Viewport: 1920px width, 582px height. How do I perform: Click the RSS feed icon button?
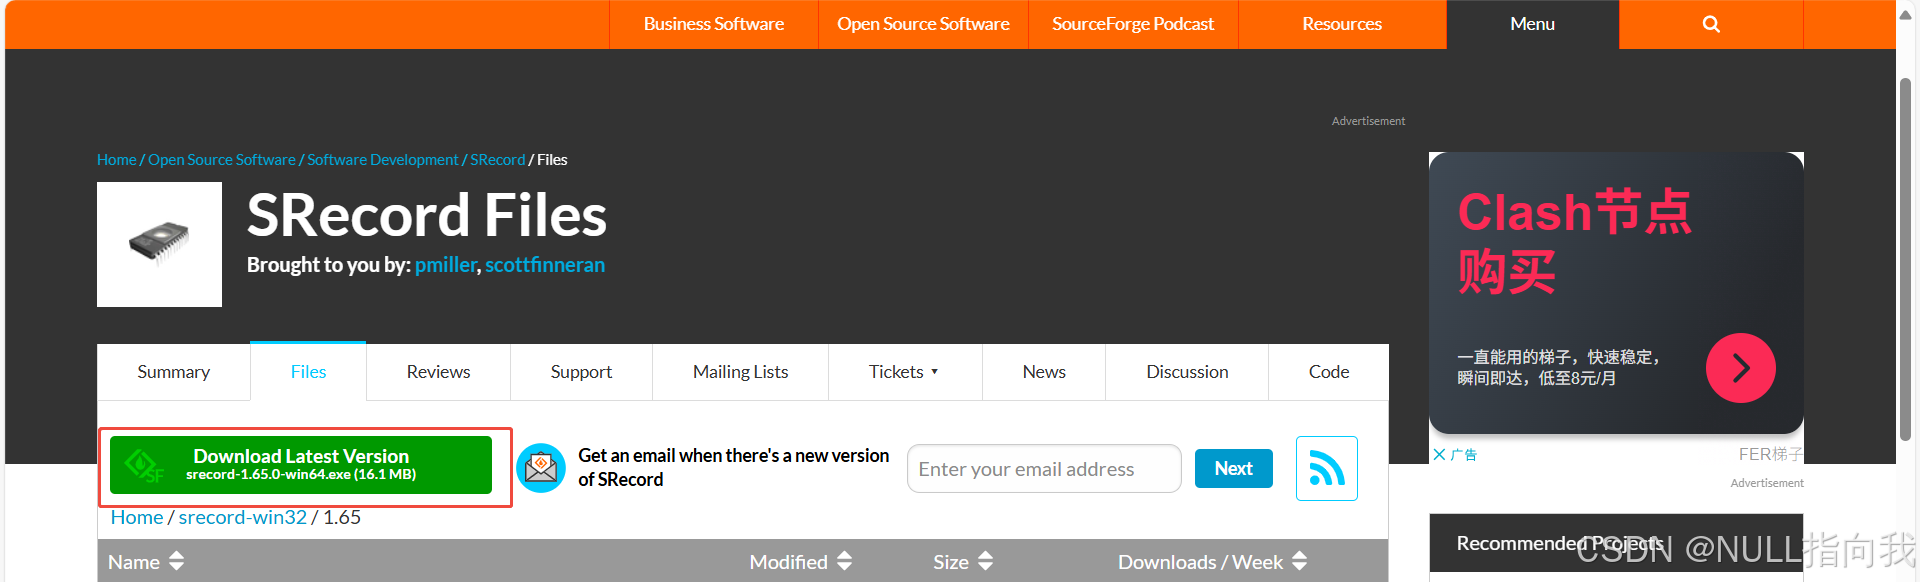coord(1327,468)
